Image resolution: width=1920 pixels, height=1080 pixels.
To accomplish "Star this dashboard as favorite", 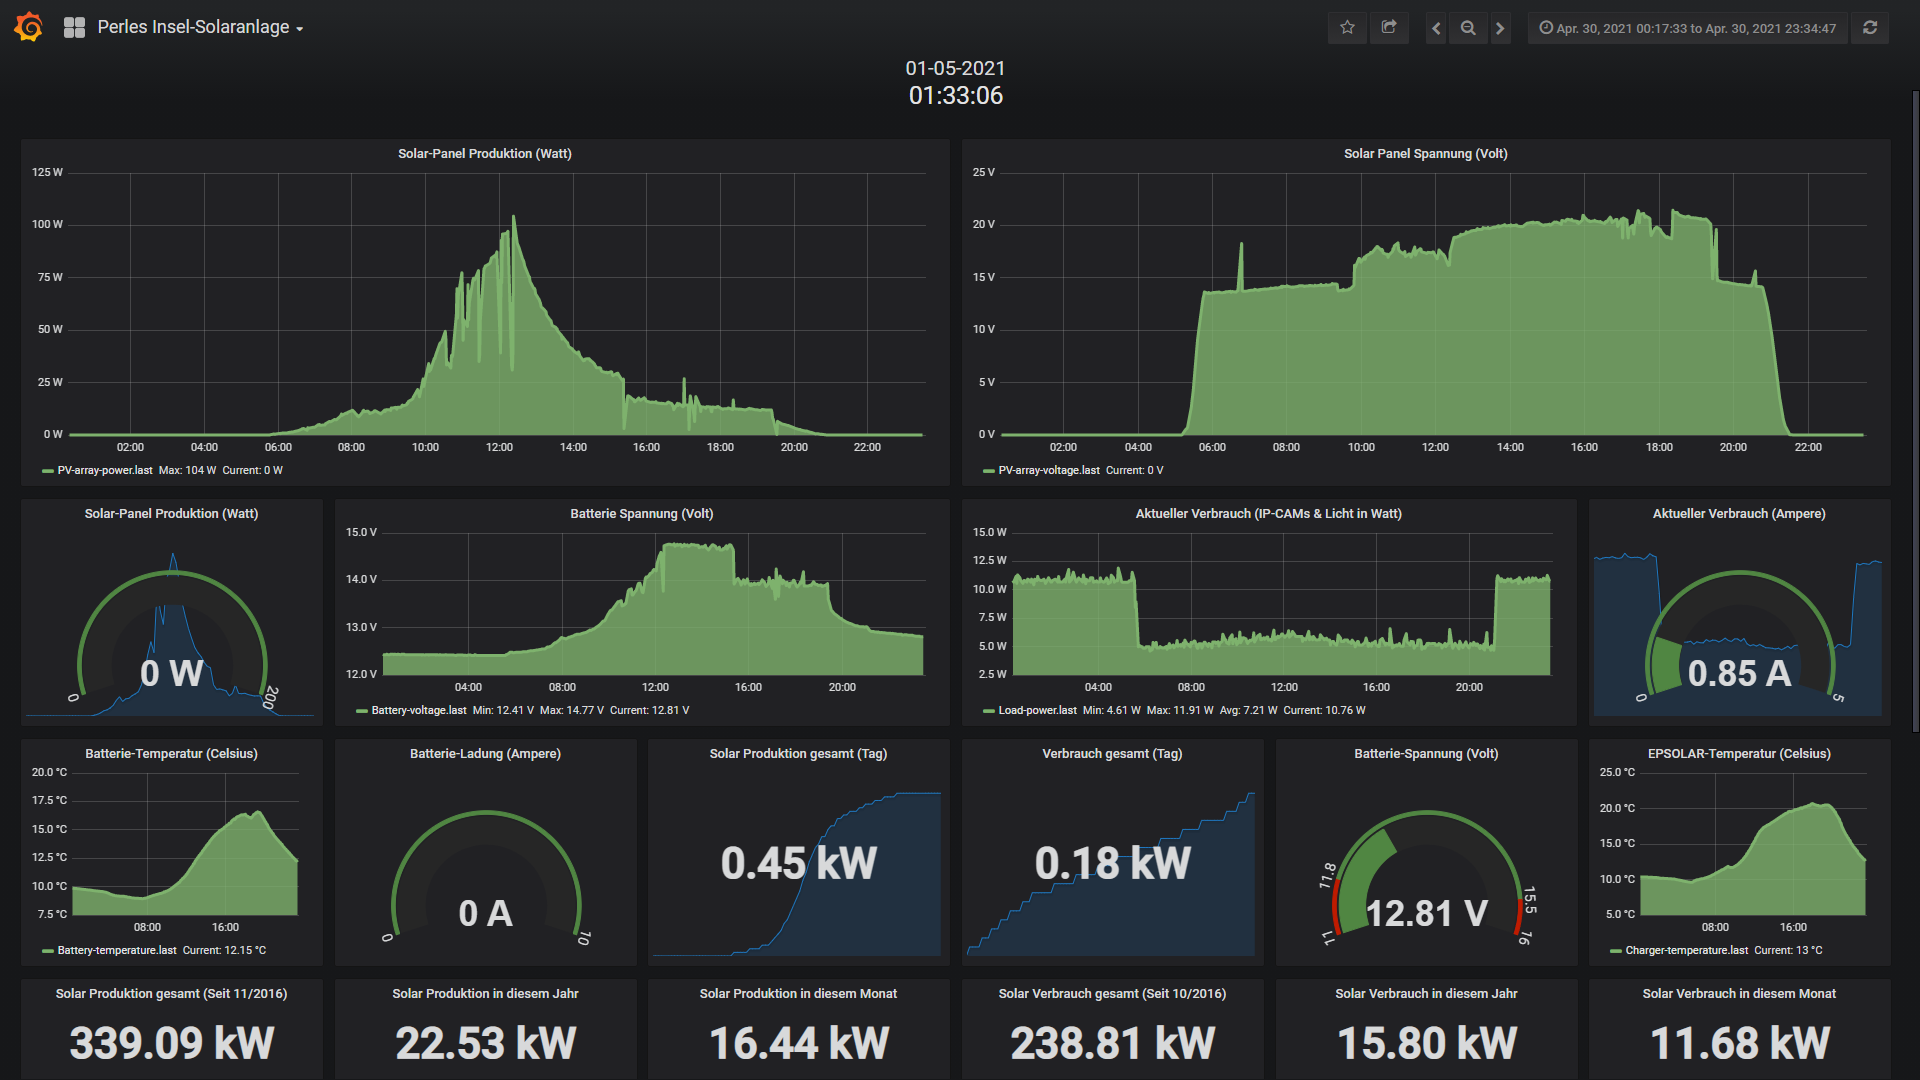I will click(1347, 28).
